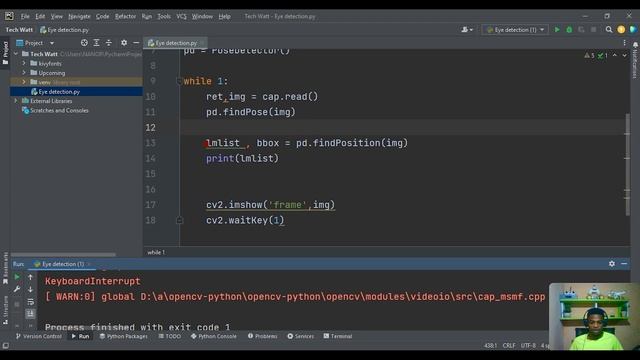Open the Tools menu
Viewport: 640px width, 360px height.
tap(164, 16)
